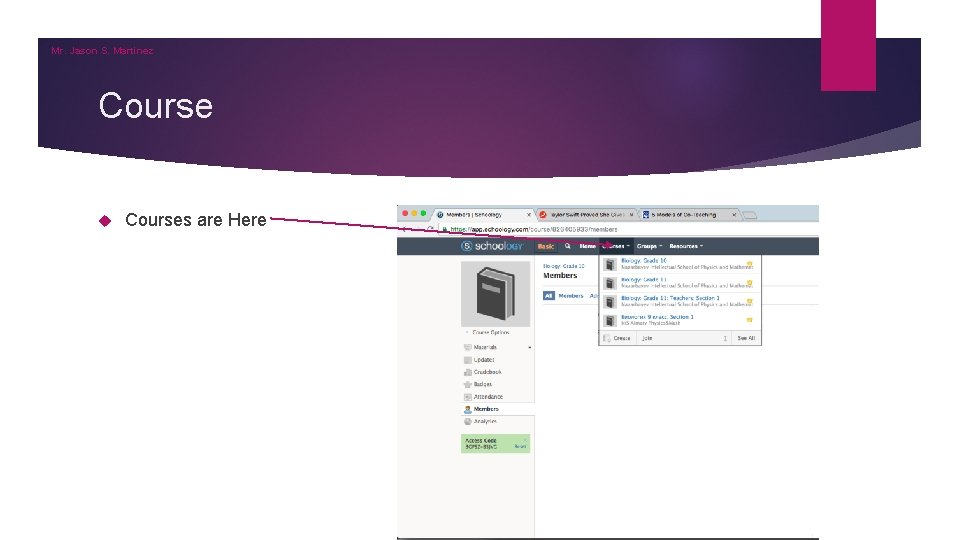Screen dimensions: 960x540
Task: Click the yellow badge on Biology: Grade 10 row
Action: tap(749, 264)
